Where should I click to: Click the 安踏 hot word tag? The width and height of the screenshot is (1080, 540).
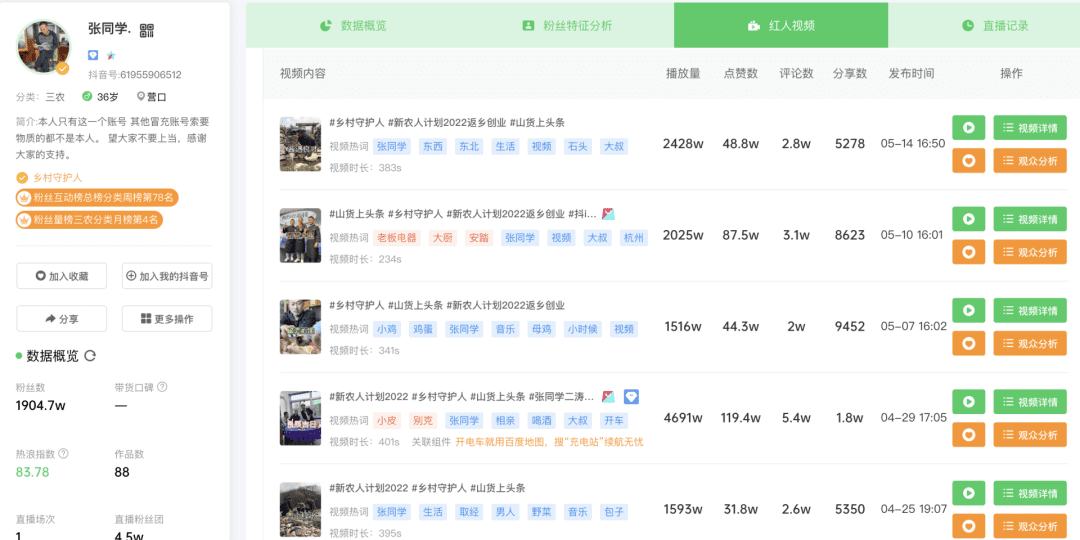pos(477,238)
